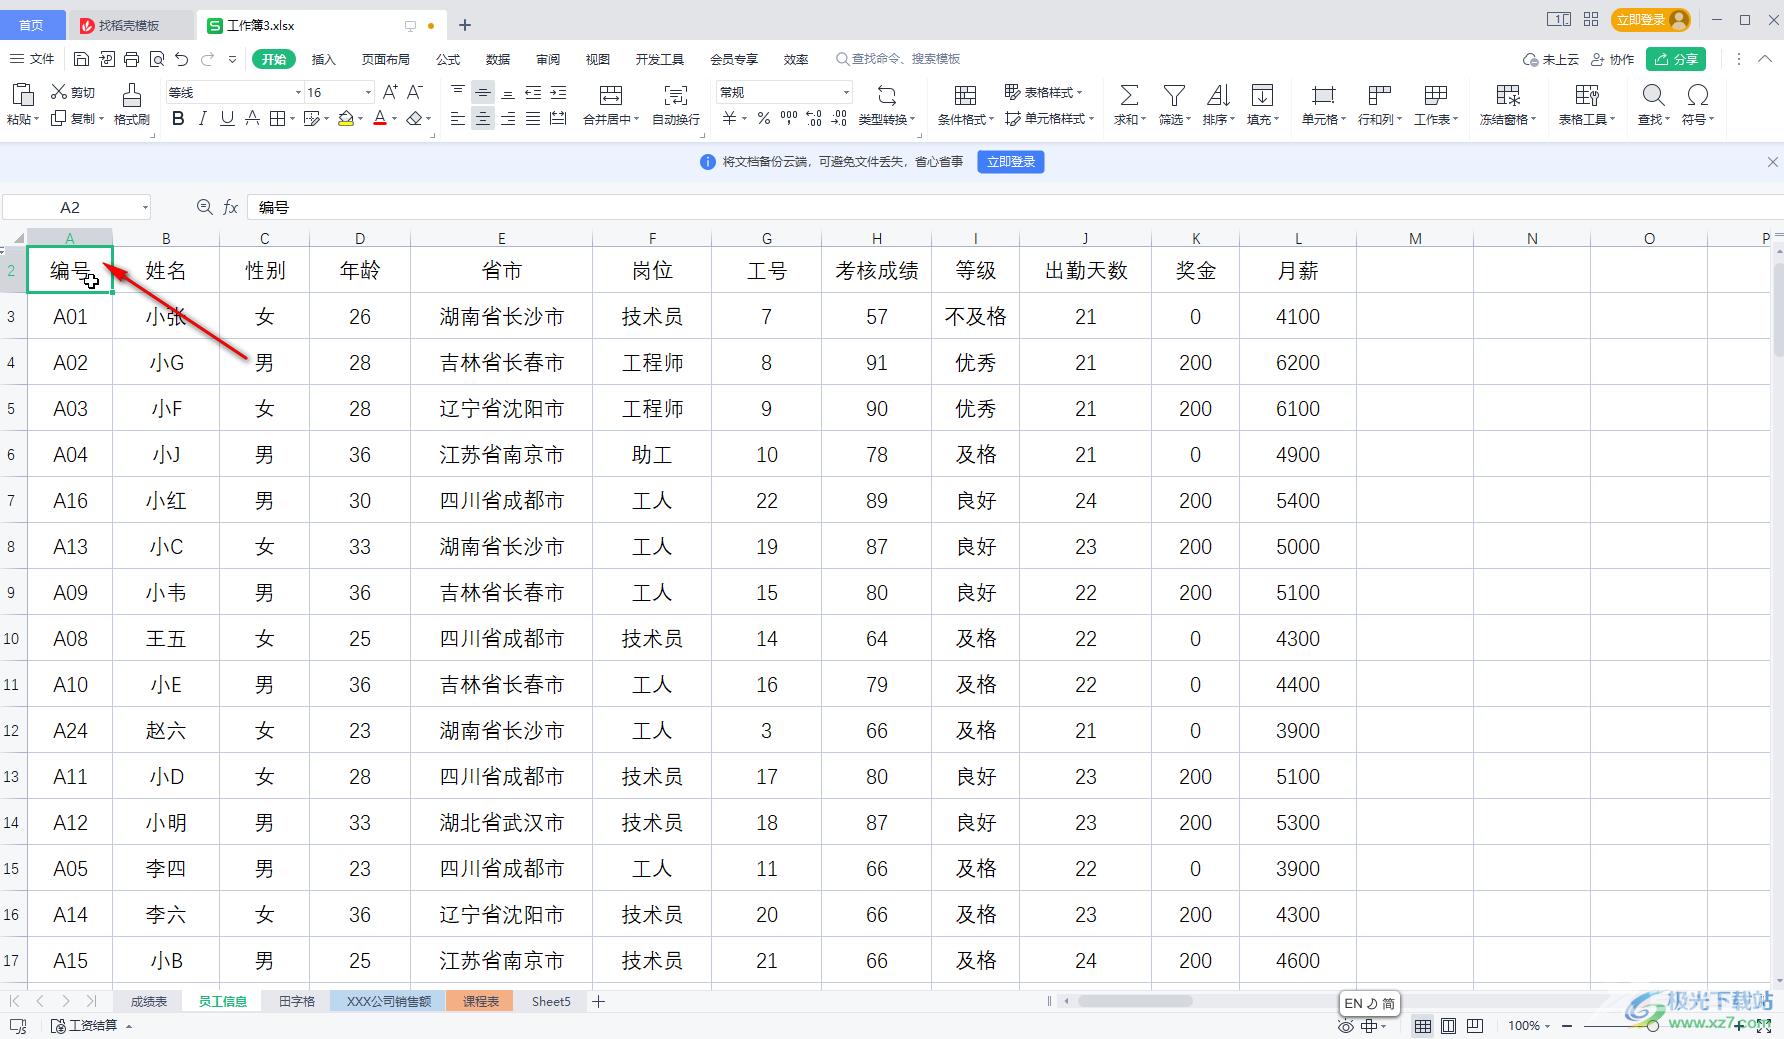Click the Find (查找) magnifier icon

coord(1653,95)
